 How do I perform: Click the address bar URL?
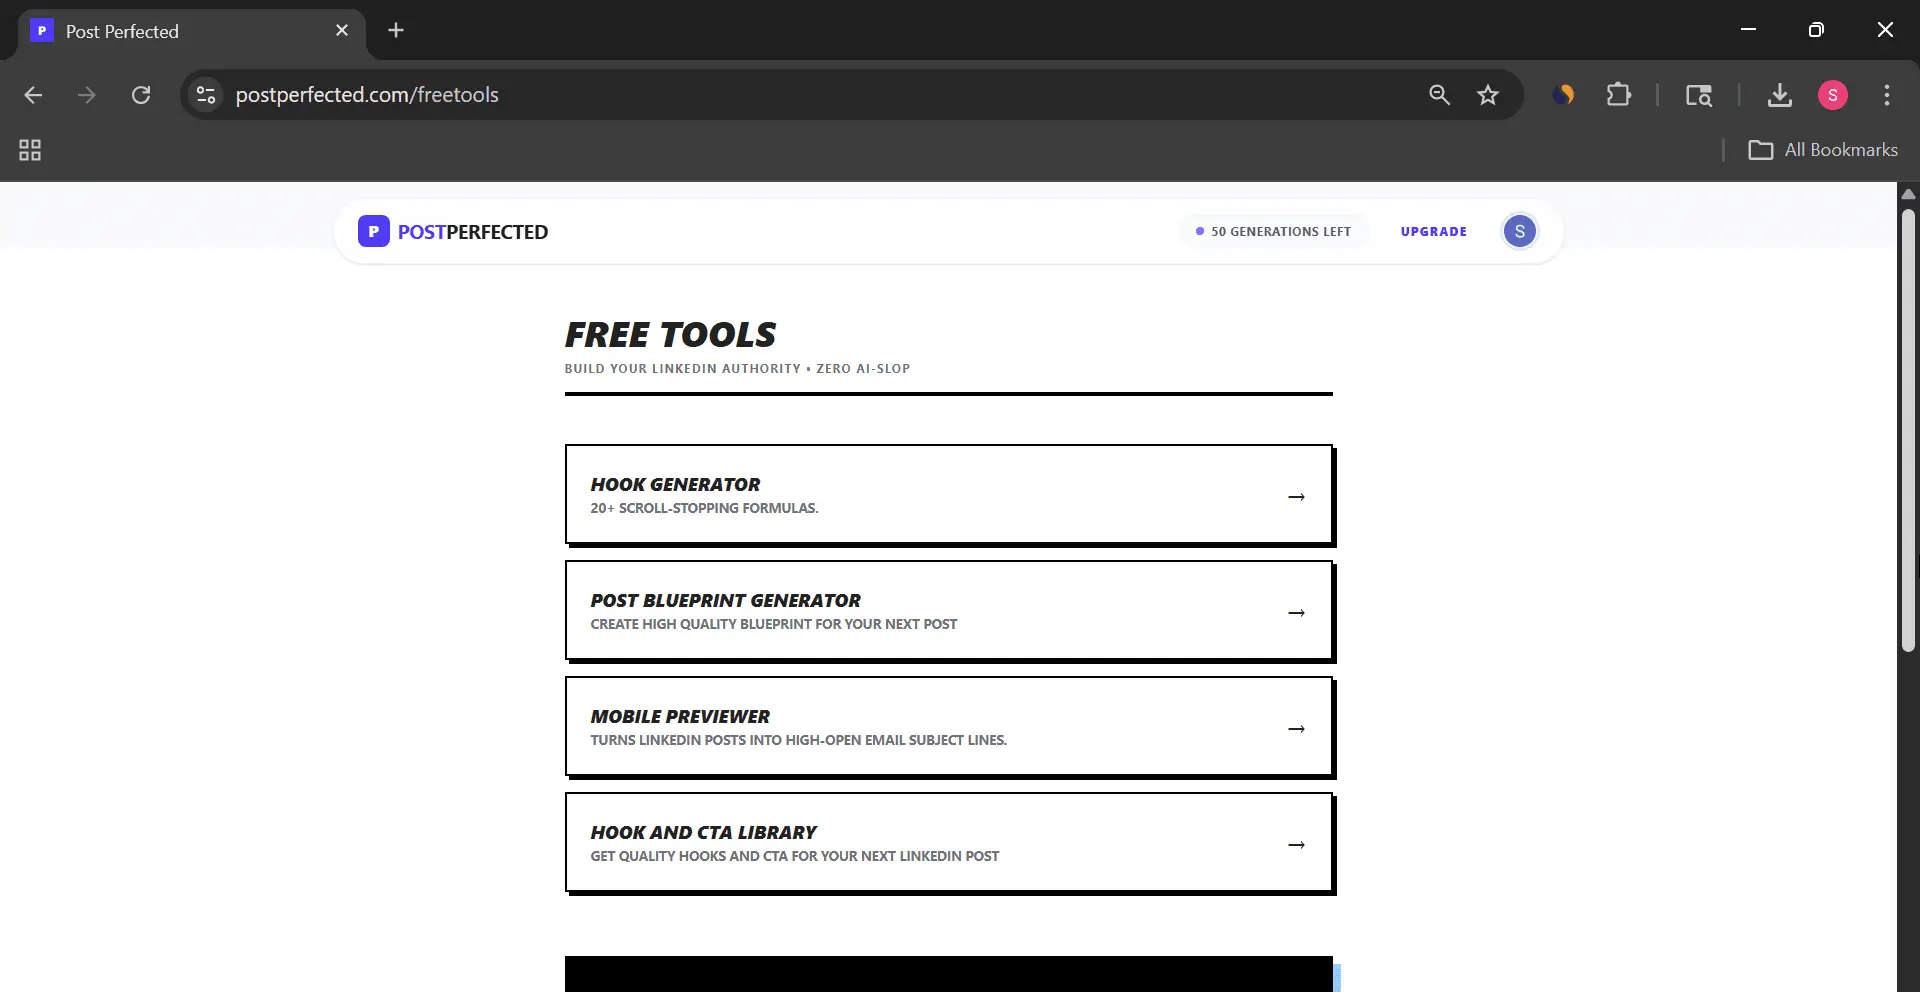367,95
